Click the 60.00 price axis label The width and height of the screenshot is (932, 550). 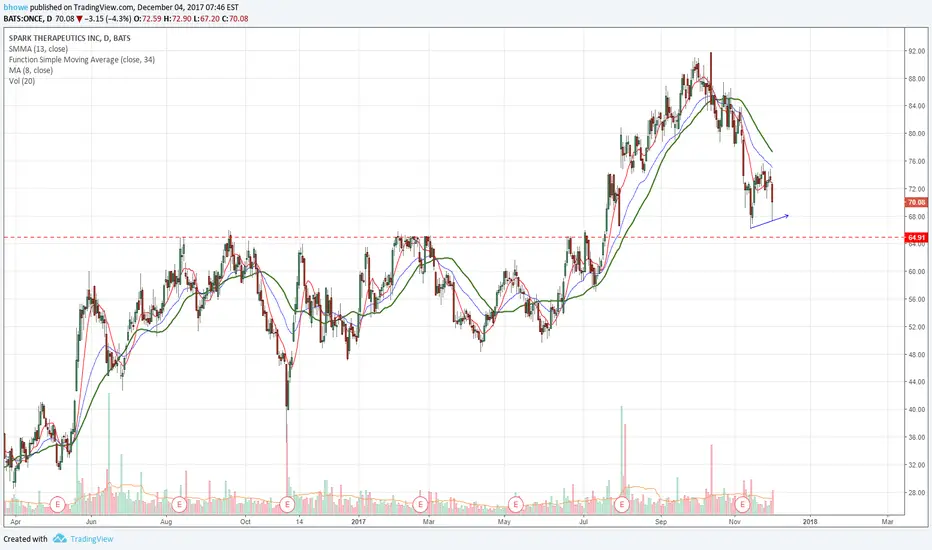(916, 272)
